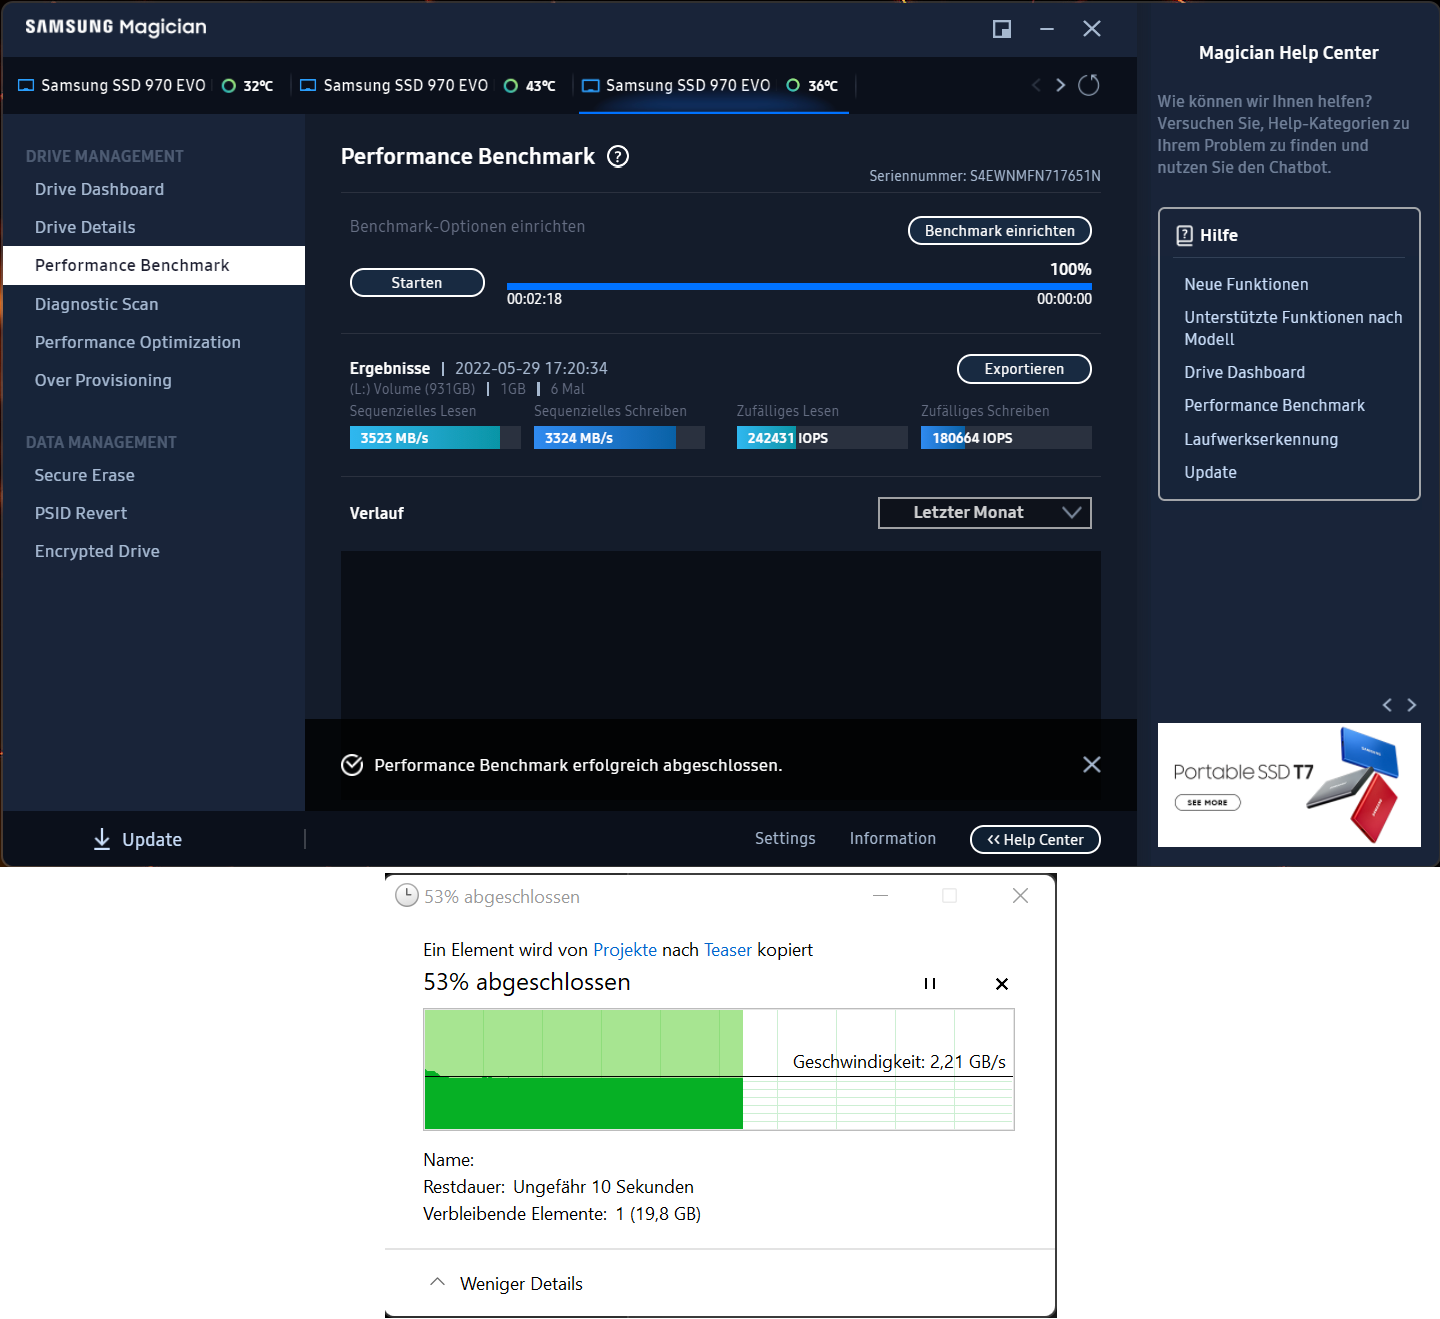Open Performance Optimization
The width and height of the screenshot is (1440, 1319).
coord(138,342)
